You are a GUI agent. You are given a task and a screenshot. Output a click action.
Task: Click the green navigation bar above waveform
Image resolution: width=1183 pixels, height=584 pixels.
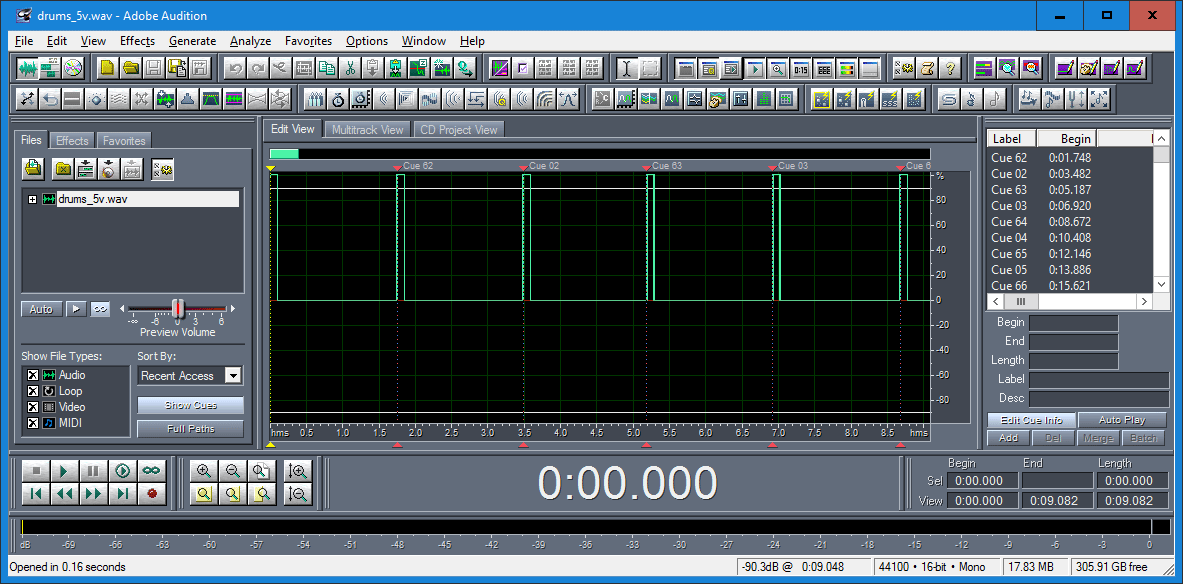[284, 154]
